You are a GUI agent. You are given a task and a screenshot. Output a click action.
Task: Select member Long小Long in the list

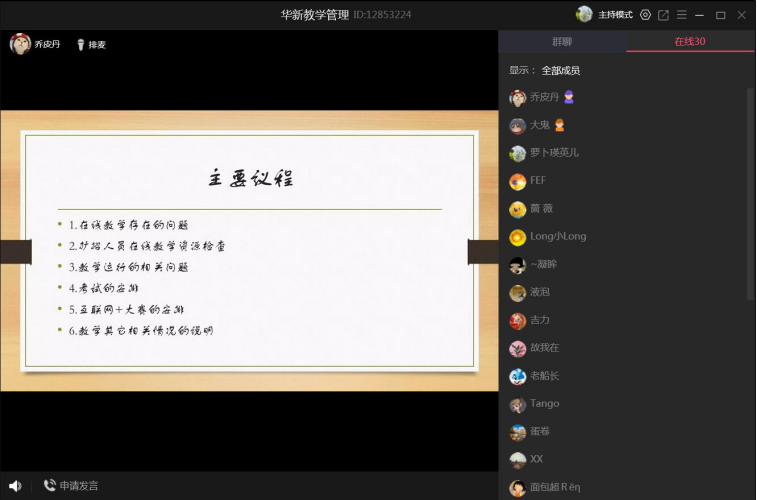pos(558,237)
